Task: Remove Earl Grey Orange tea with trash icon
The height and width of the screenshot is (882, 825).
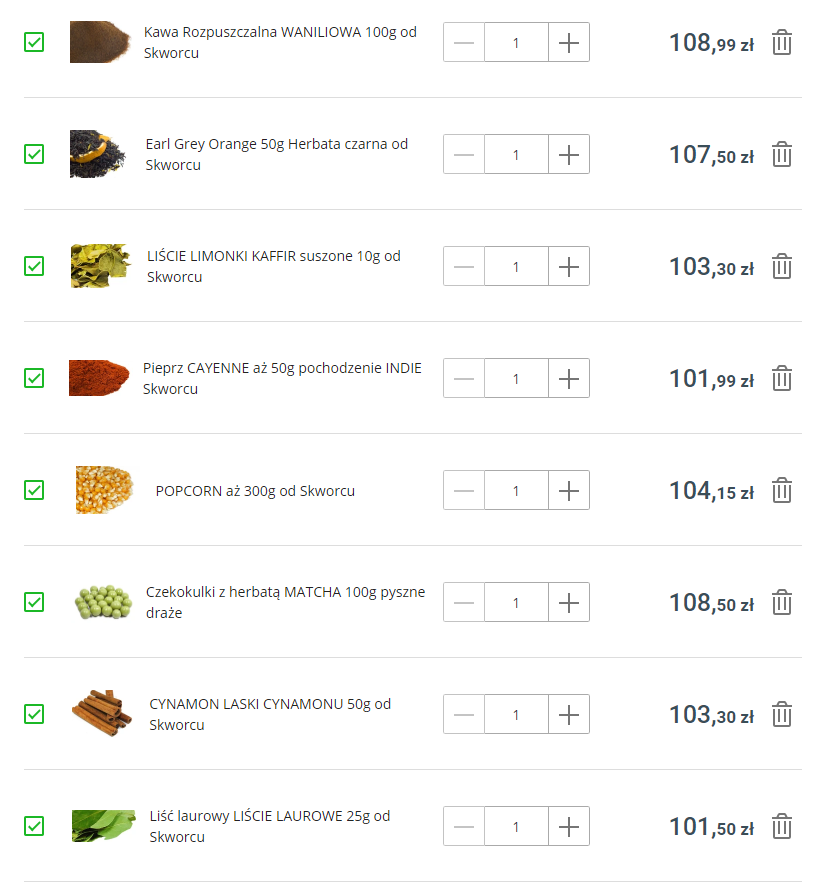Action: click(782, 155)
